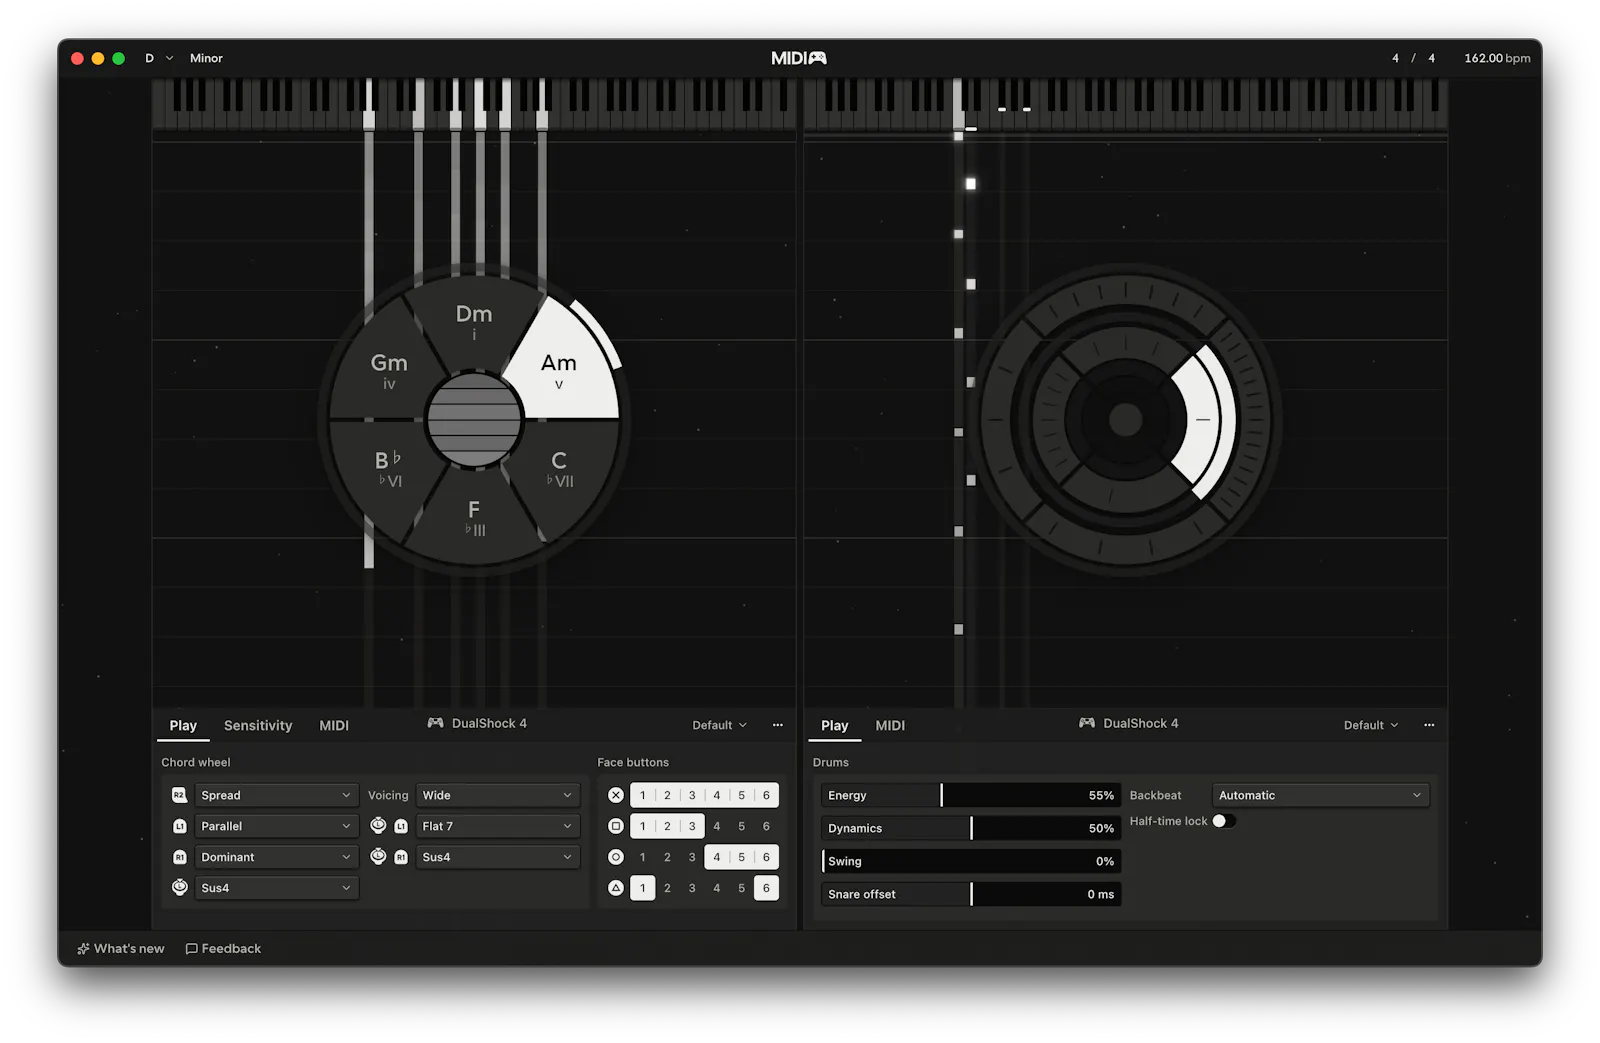The image size is (1600, 1043).
Task: Open the Voicing Wide dropdown
Action: coord(497,795)
